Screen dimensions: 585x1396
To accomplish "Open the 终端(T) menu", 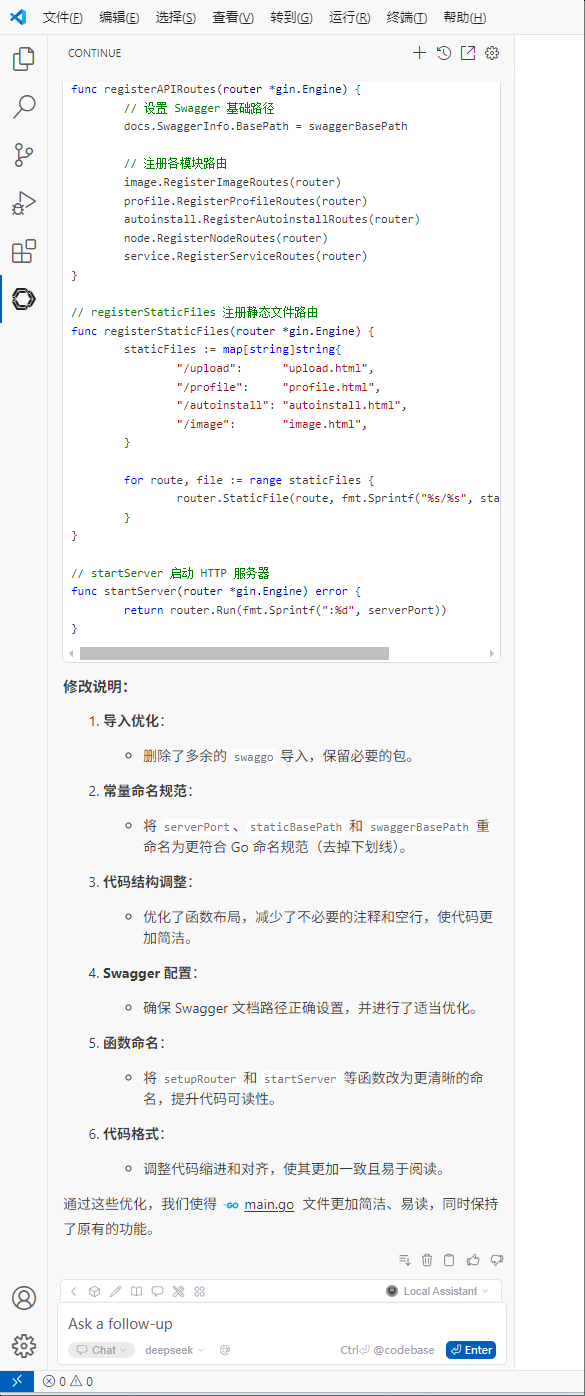I will point(406,18).
